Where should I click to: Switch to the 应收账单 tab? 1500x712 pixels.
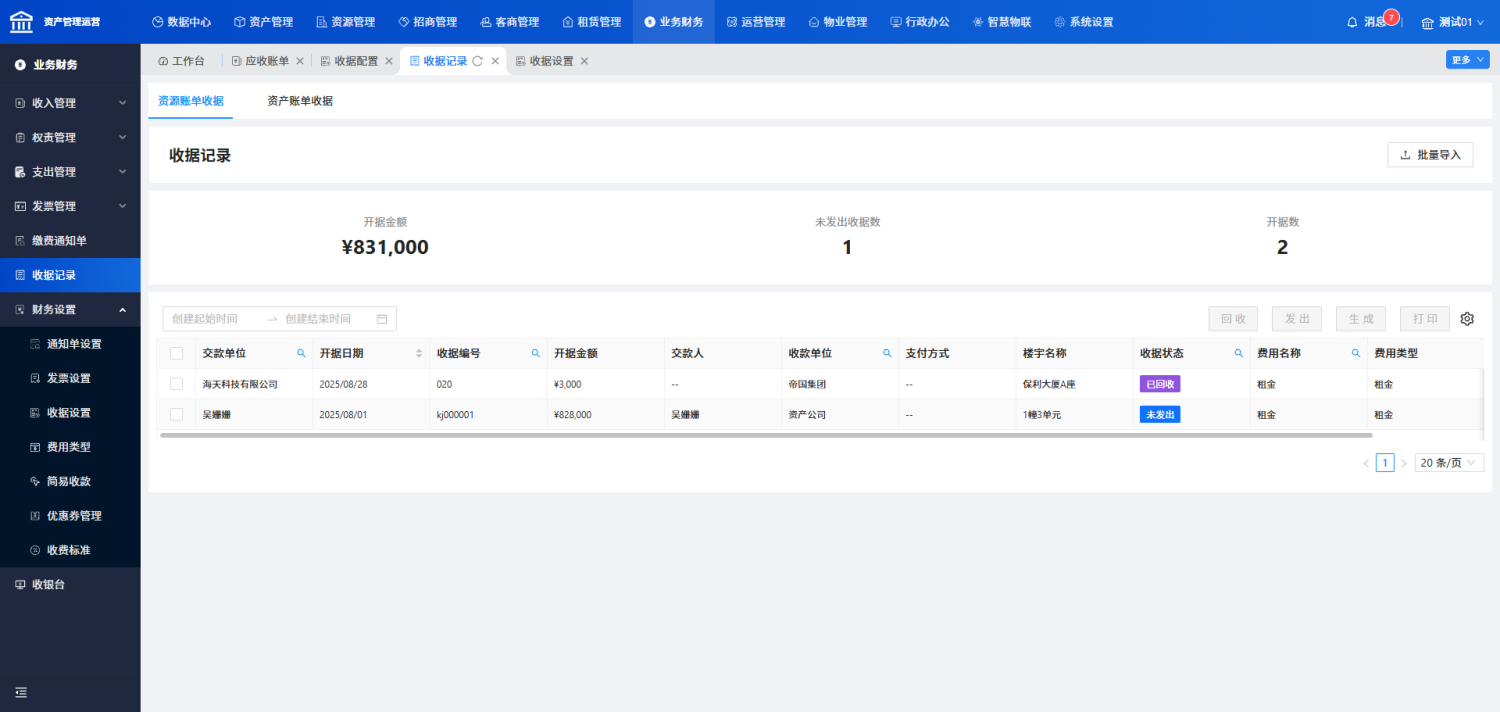[x=261, y=61]
